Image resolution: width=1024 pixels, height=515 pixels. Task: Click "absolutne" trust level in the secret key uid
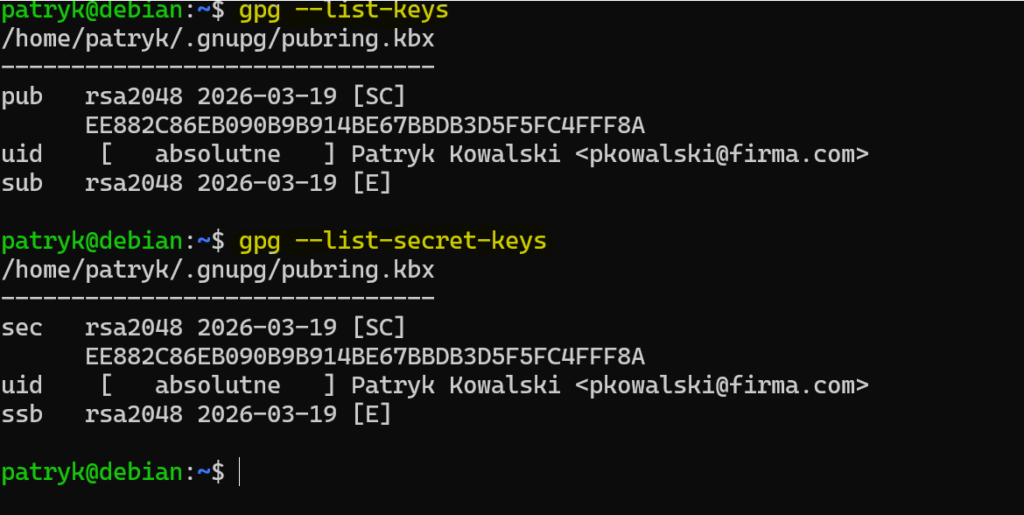point(218,386)
